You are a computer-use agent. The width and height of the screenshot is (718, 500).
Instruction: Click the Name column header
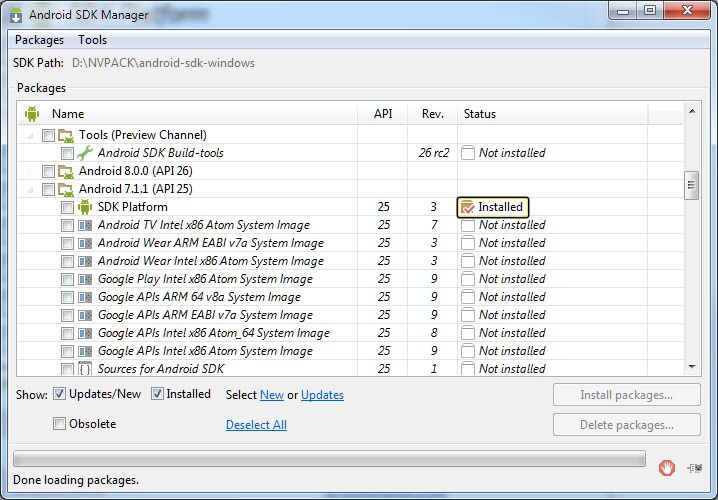[188, 114]
